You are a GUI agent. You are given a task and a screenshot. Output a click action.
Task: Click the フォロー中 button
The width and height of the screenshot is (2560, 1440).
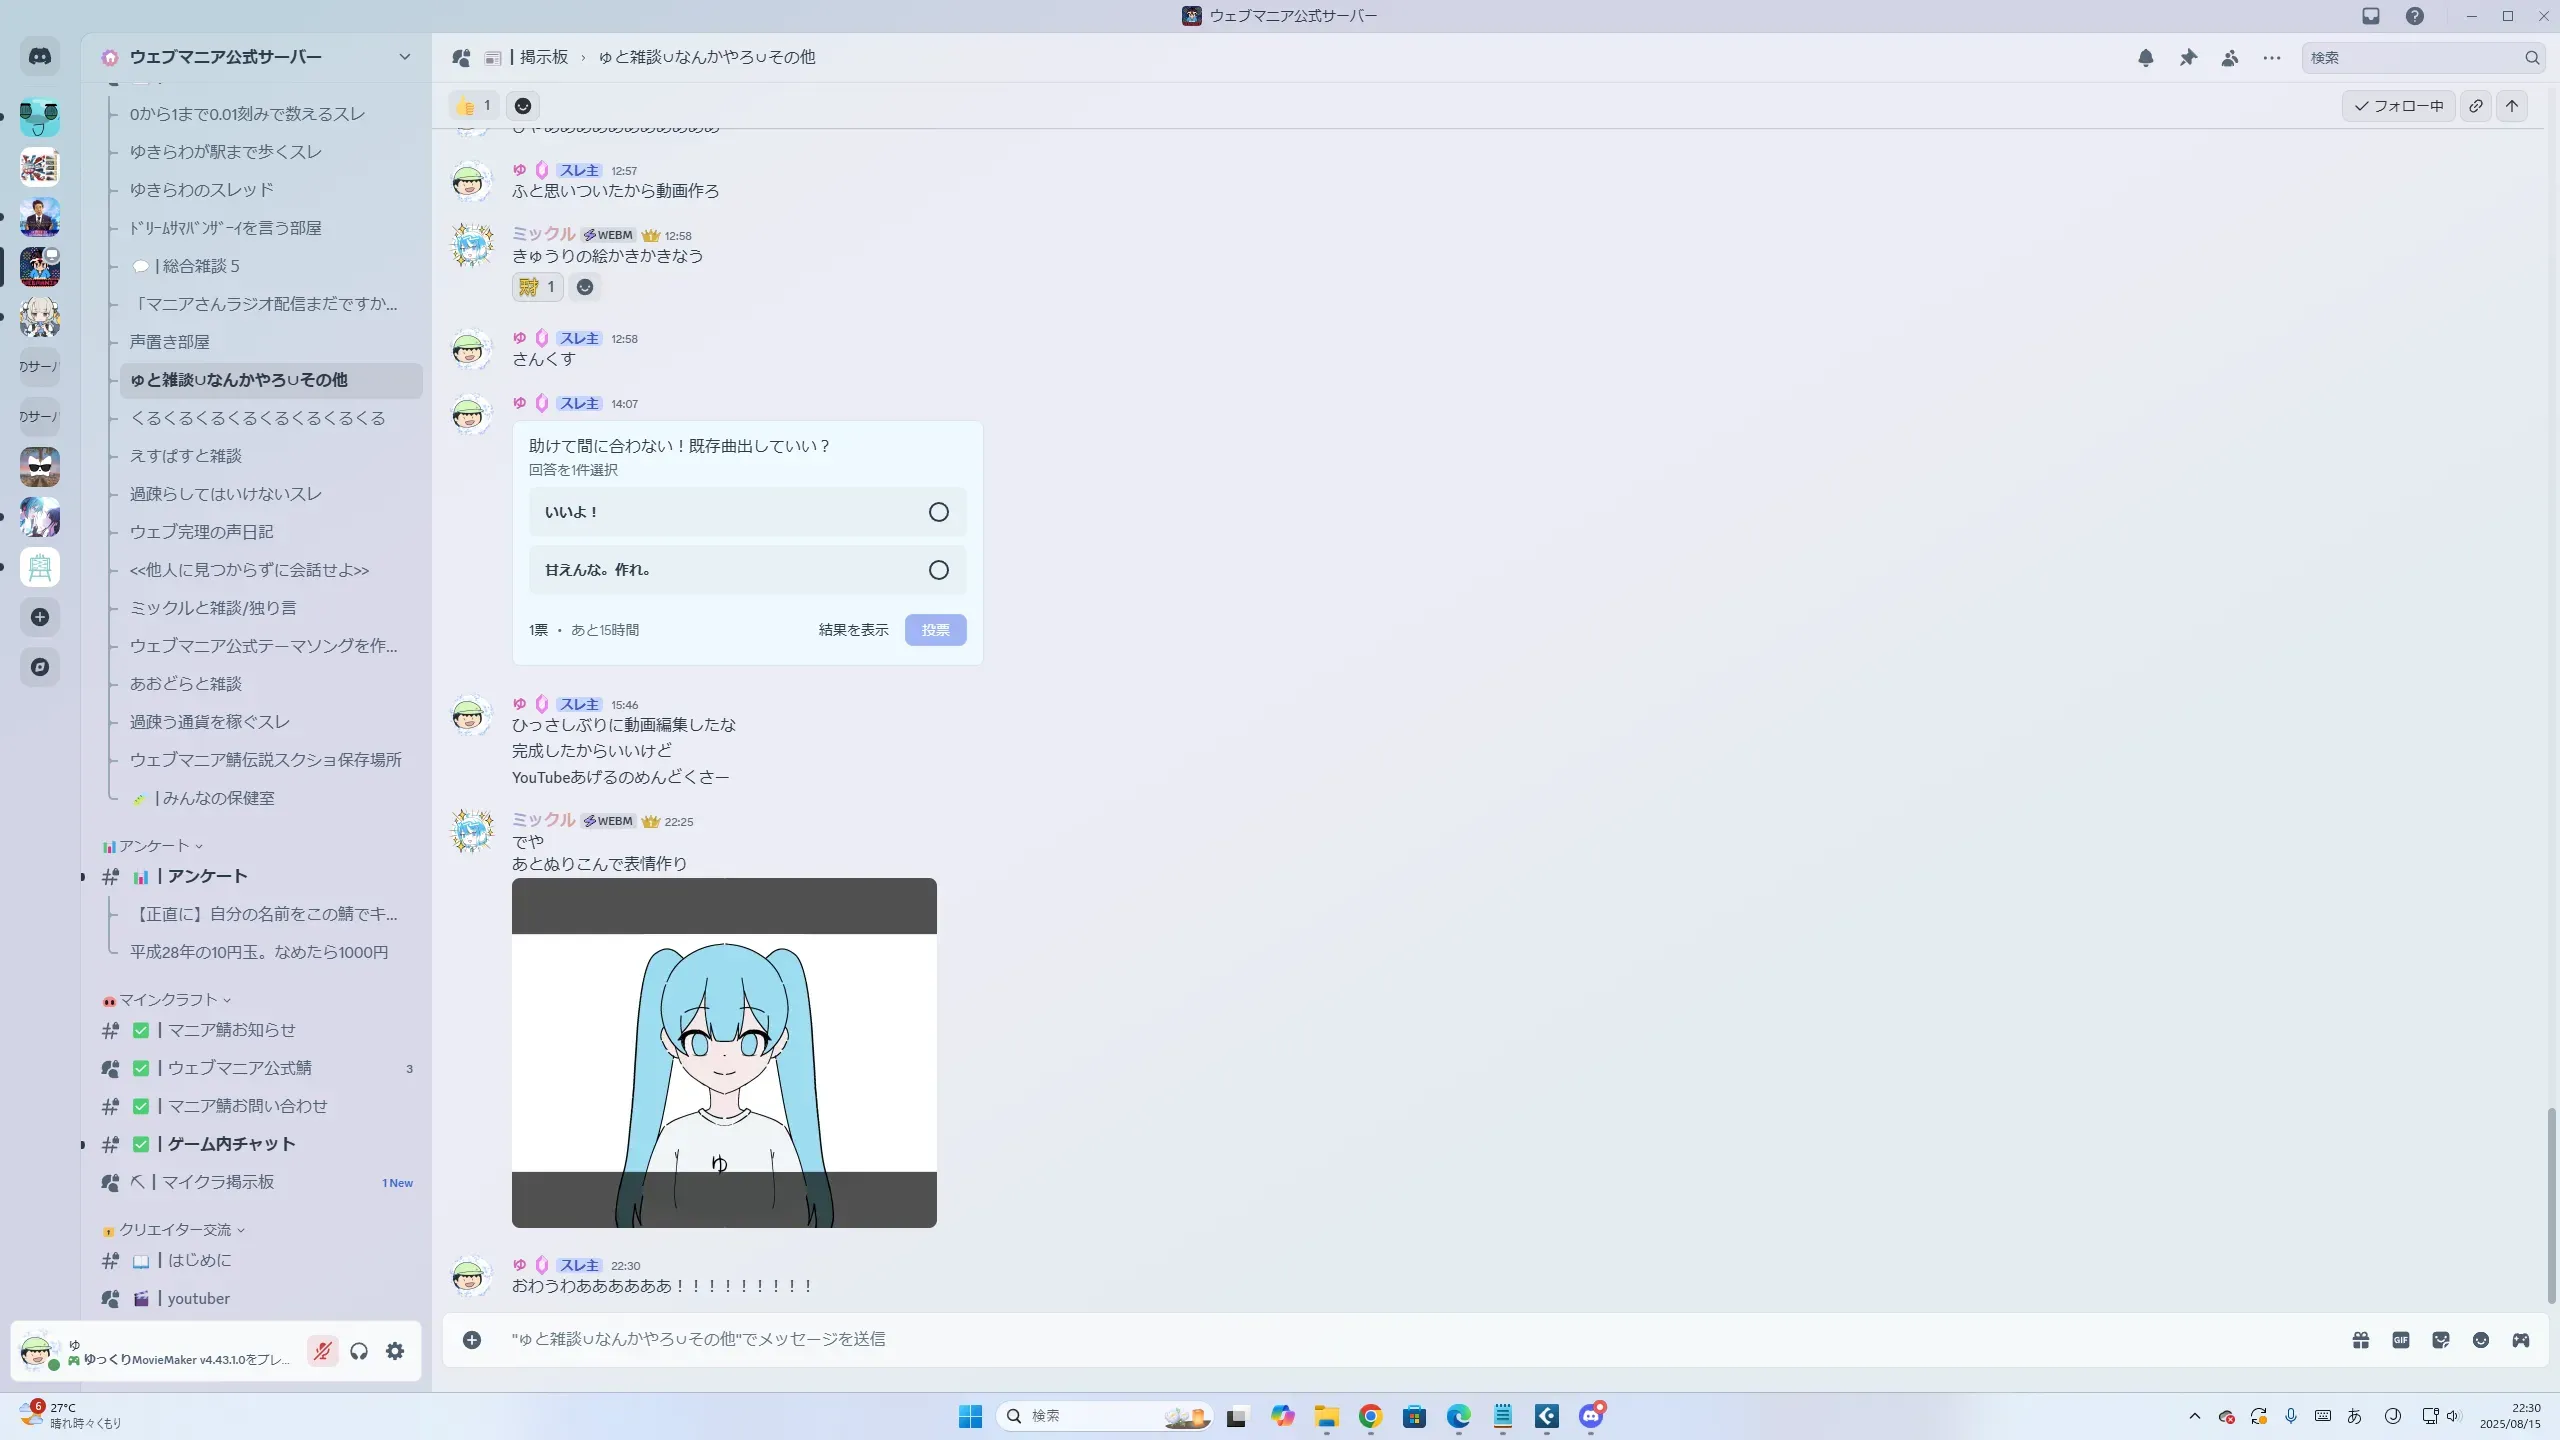2398,106
